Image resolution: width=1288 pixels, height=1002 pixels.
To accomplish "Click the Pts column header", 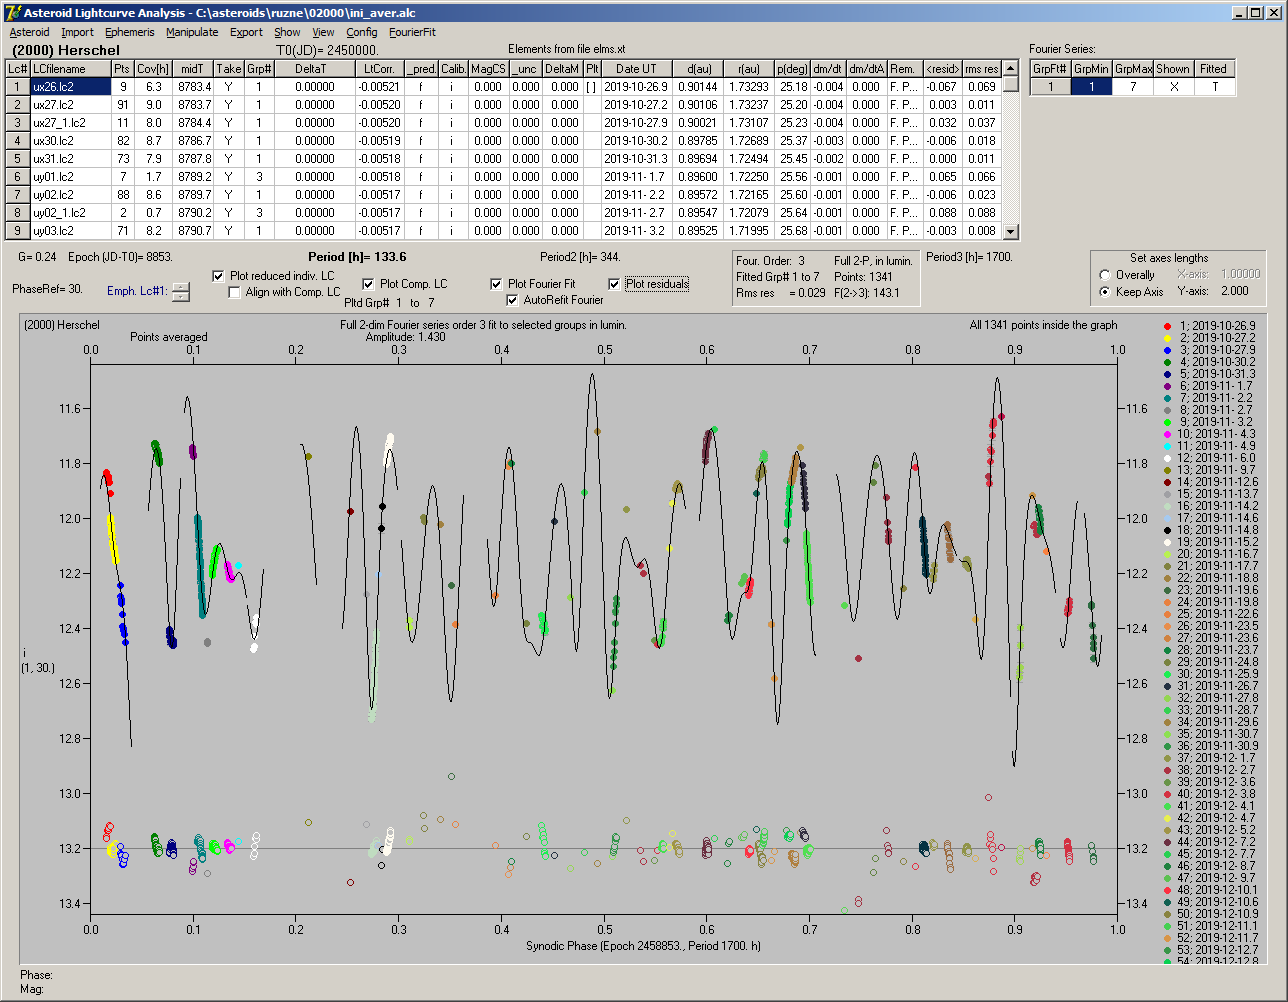I will [x=122, y=69].
